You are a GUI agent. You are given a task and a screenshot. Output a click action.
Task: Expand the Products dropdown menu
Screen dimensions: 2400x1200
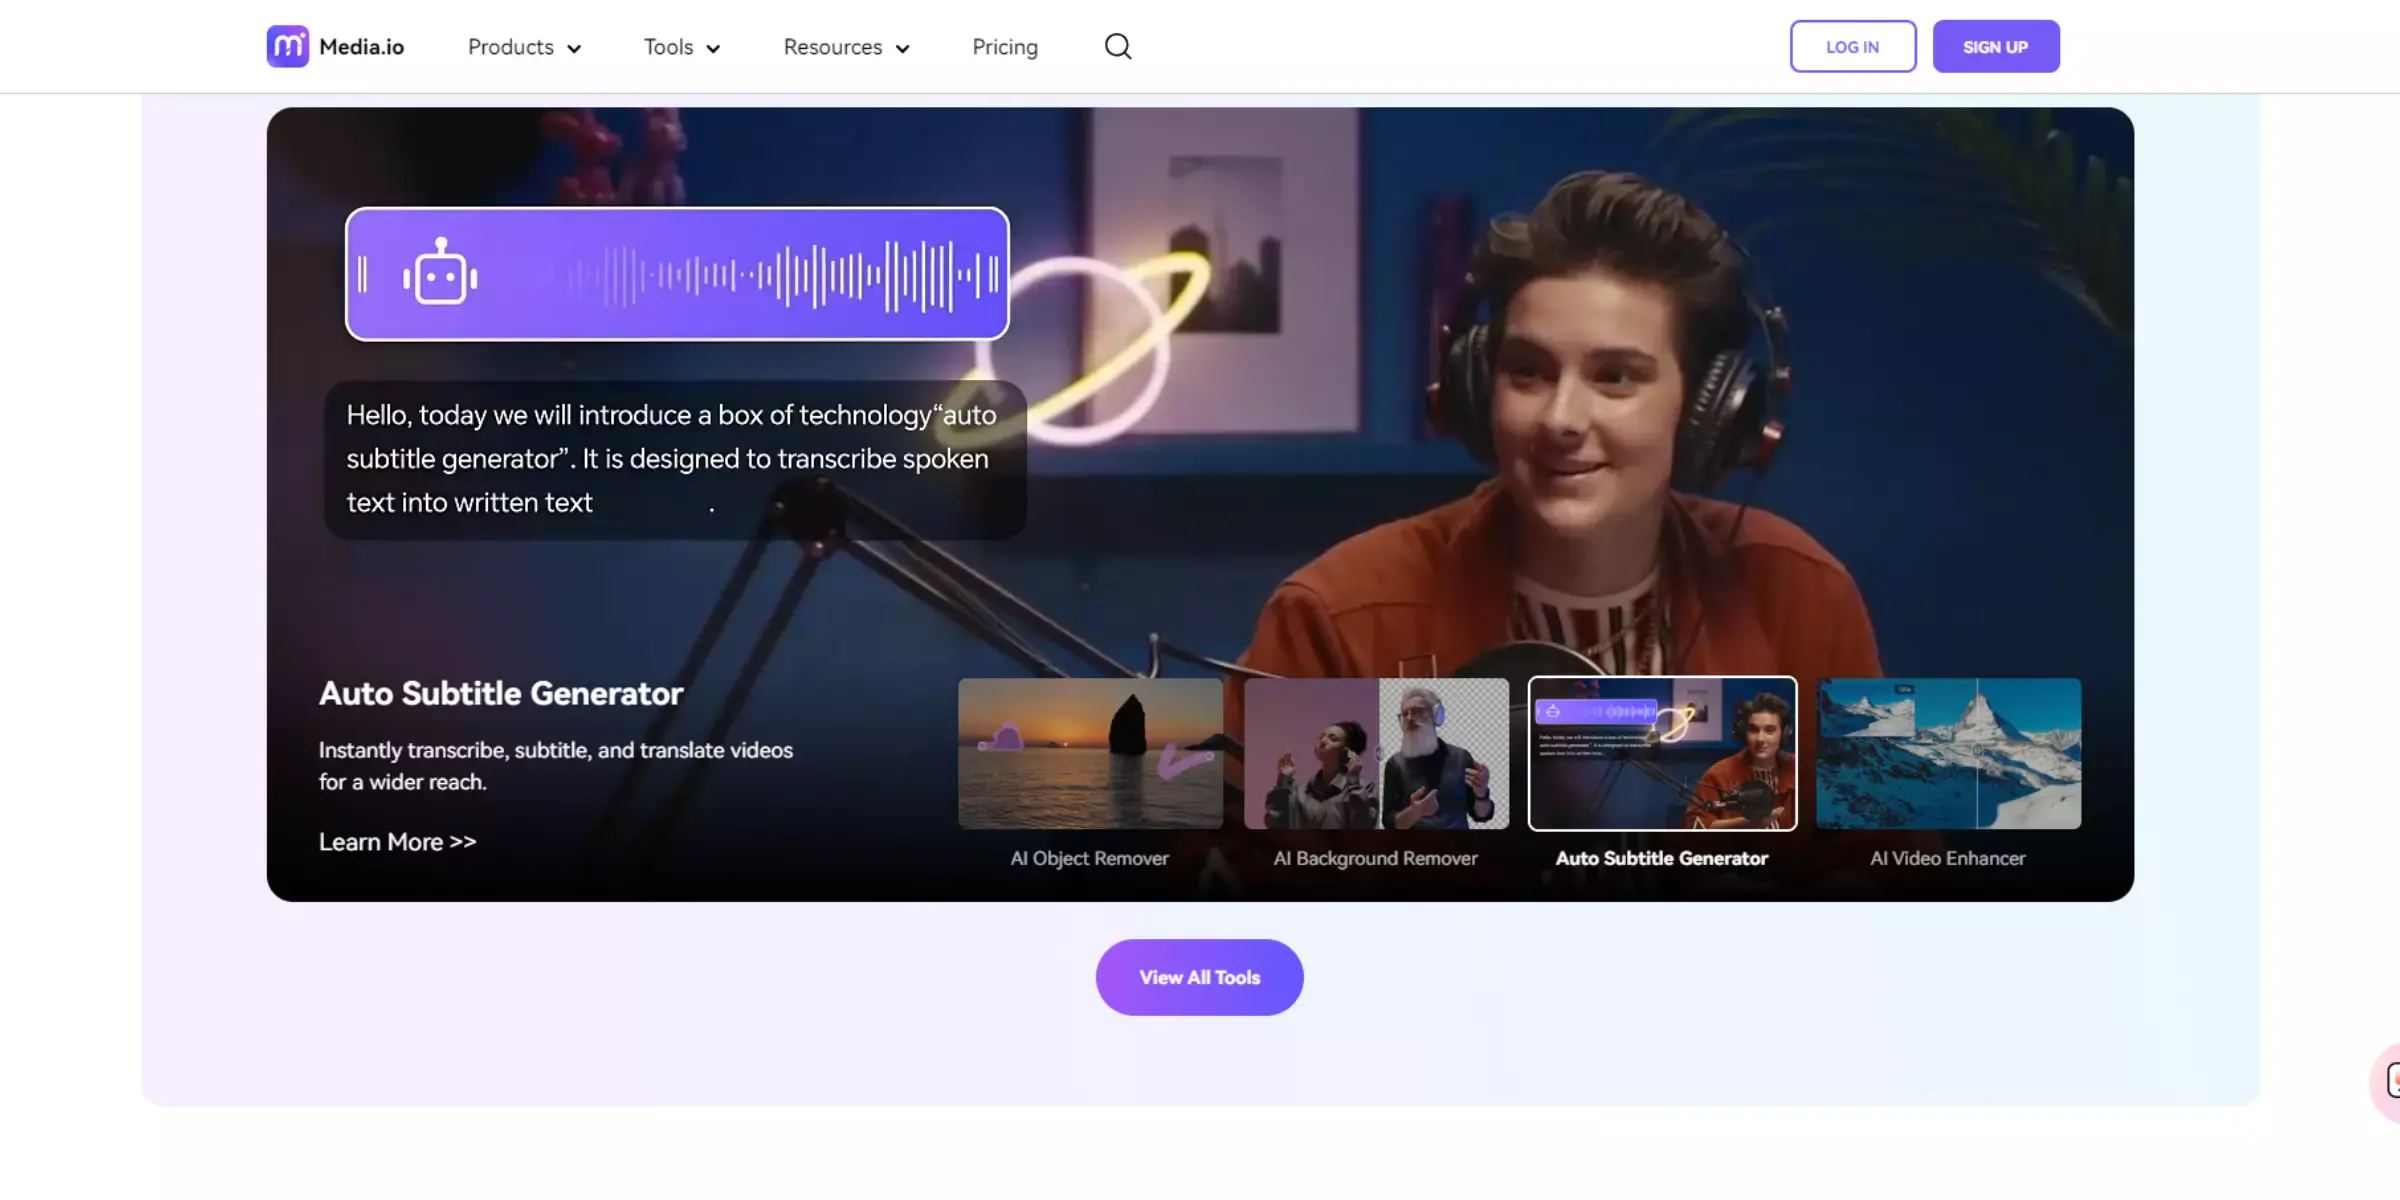[525, 46]
